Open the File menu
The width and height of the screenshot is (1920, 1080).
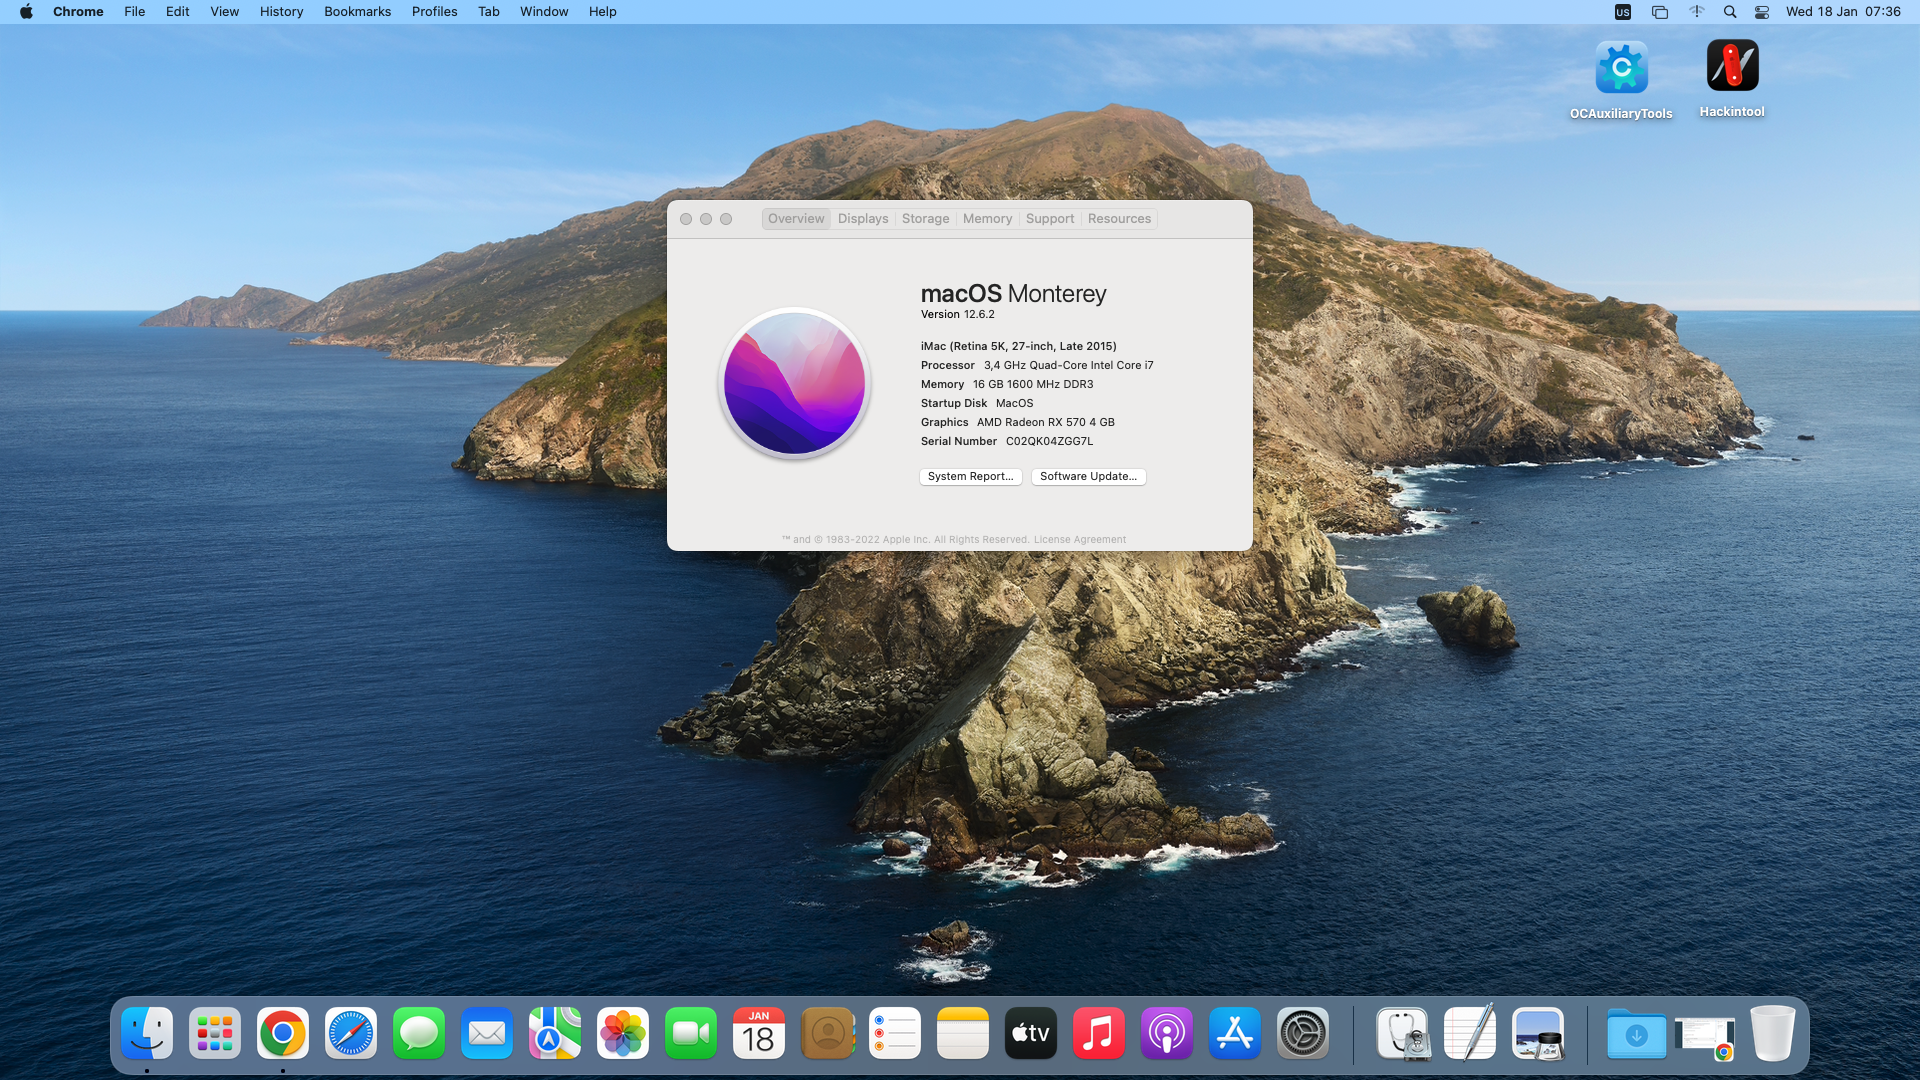click(x=135, y=12)
